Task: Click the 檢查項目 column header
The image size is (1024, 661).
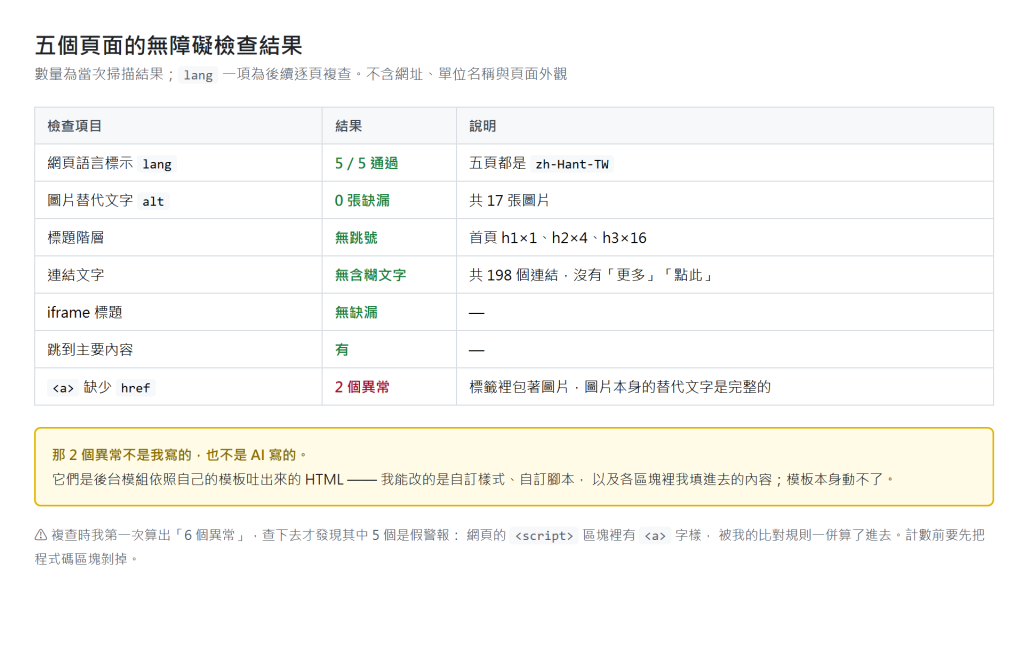Action: [74, 126]
